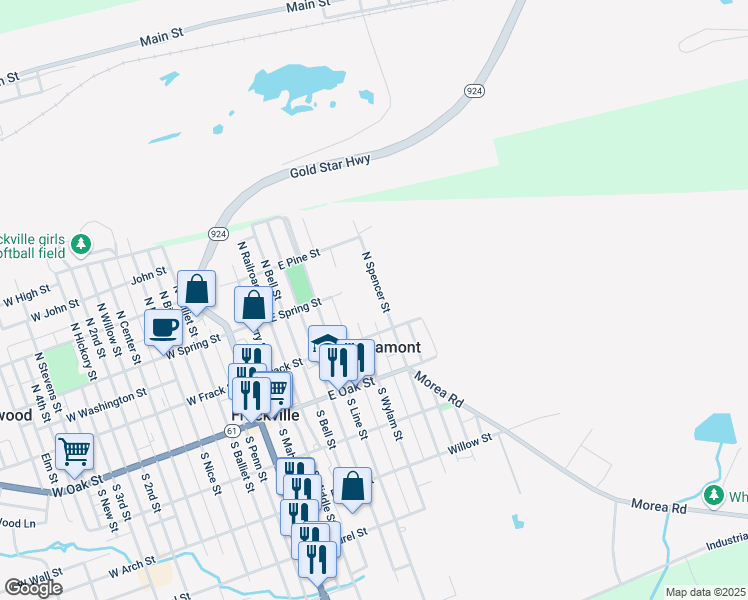Click the S 2nd St label
The height and width of the screenshot is (600, 748).
151,493
